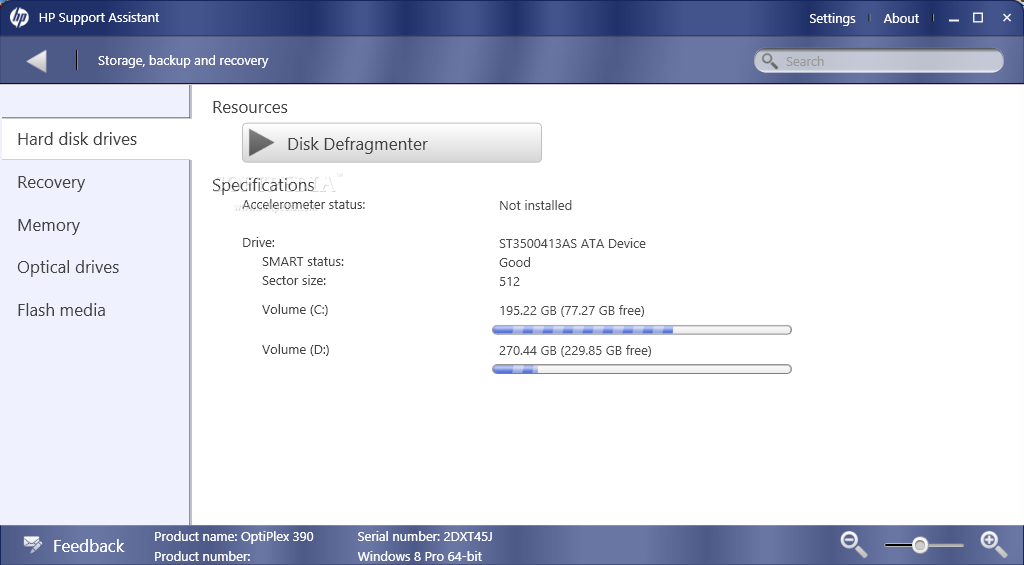Click Volume (C:) usage bar
The height and width of the screenshot is (565, 1024).
tap(642, 330)
